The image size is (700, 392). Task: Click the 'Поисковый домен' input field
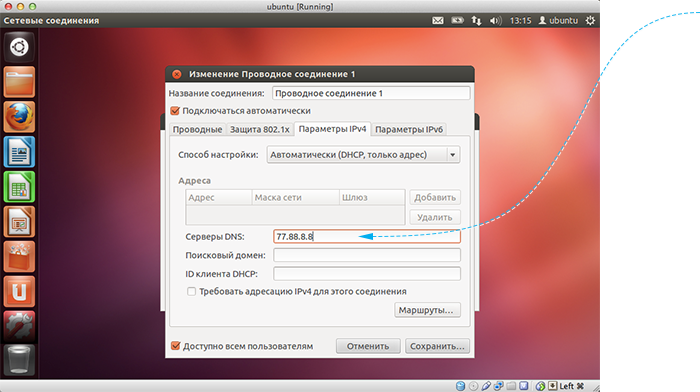(x=367, y=255)
